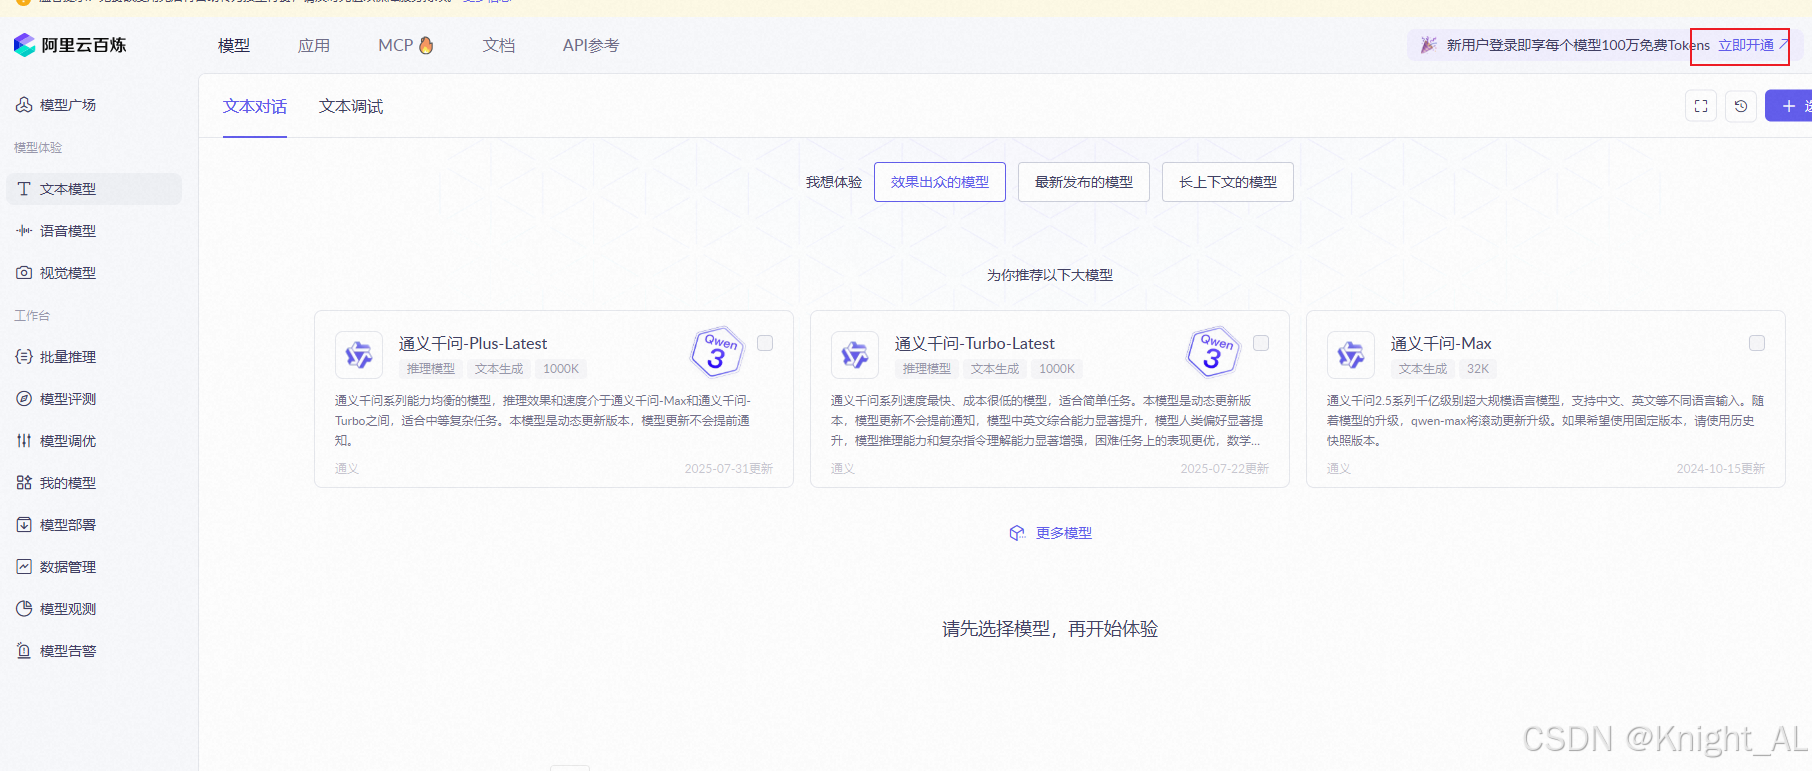Check the 通义千问-Turbo-Latest checkbox

coord(1261,343)
